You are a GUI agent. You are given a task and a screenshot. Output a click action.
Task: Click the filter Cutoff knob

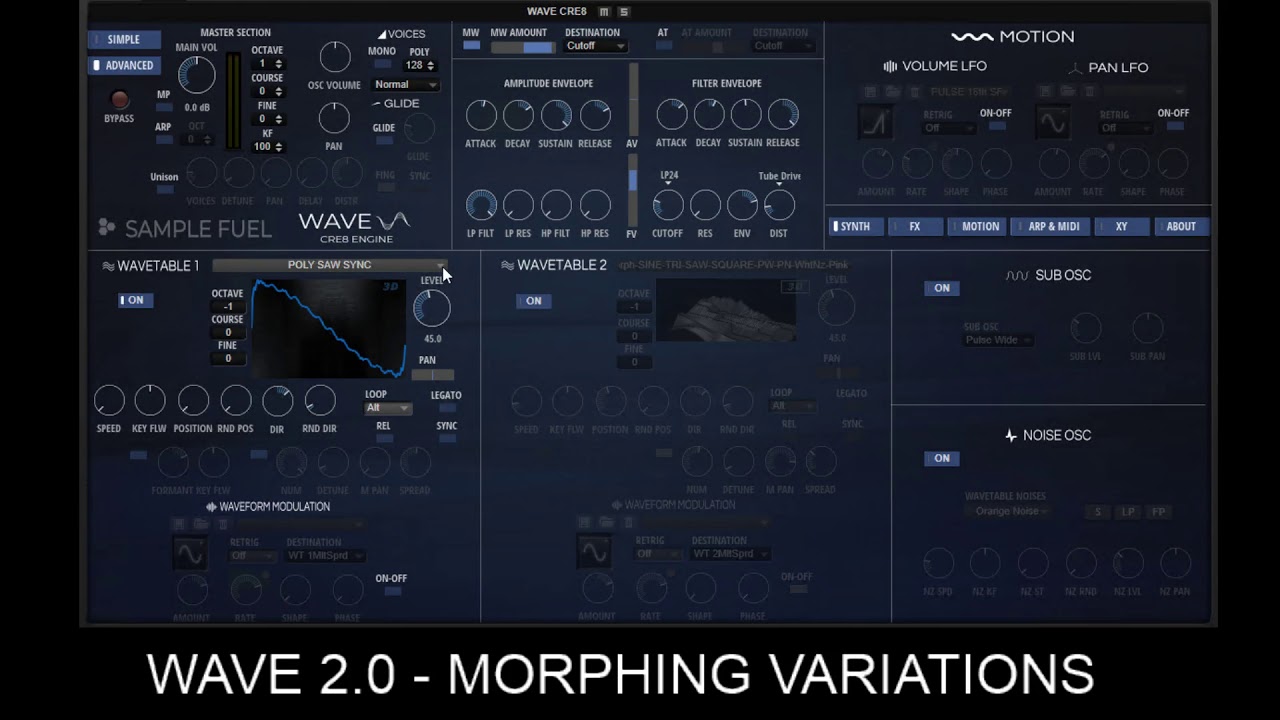[668, 206]
